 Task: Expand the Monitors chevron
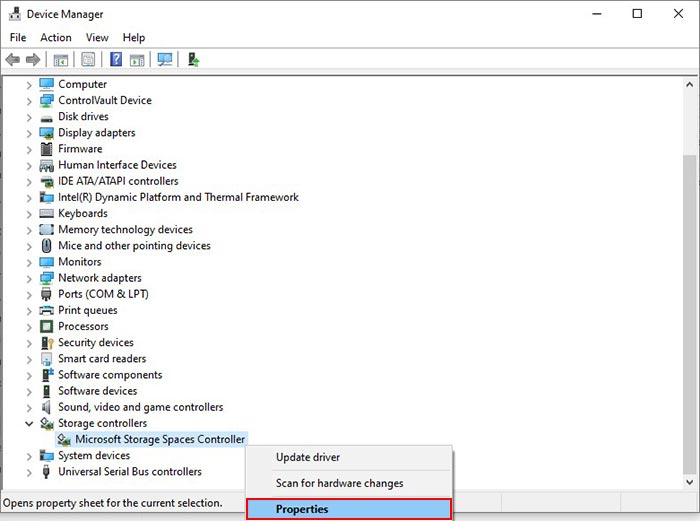[29, 262]
